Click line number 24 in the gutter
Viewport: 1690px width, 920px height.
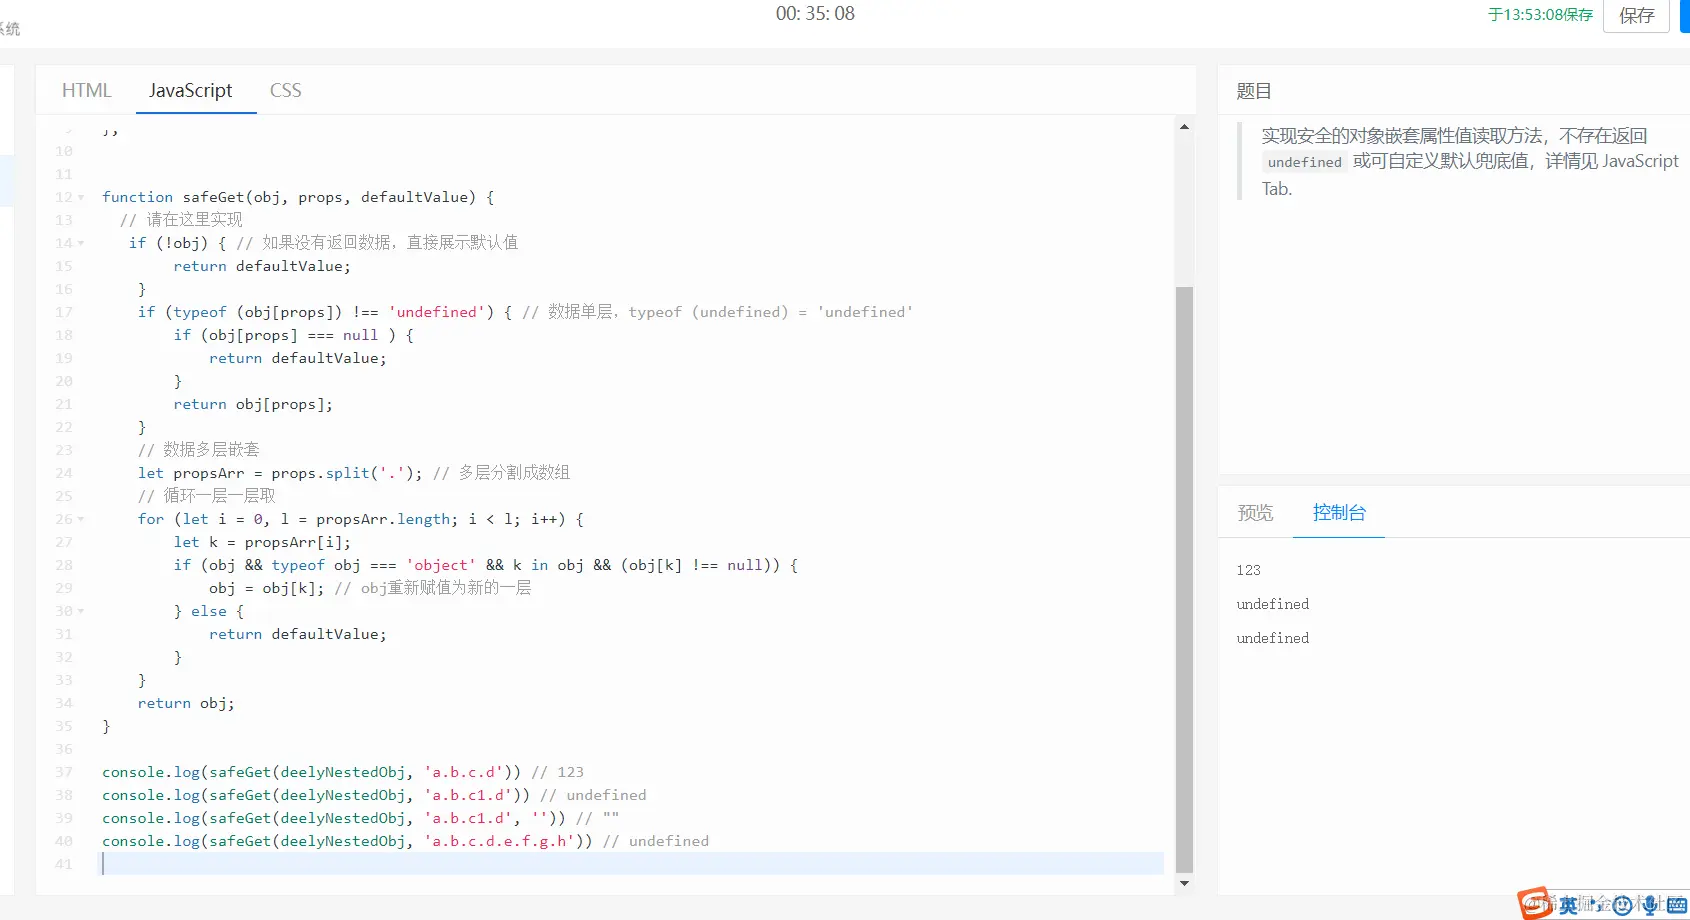tap(64, 473)
